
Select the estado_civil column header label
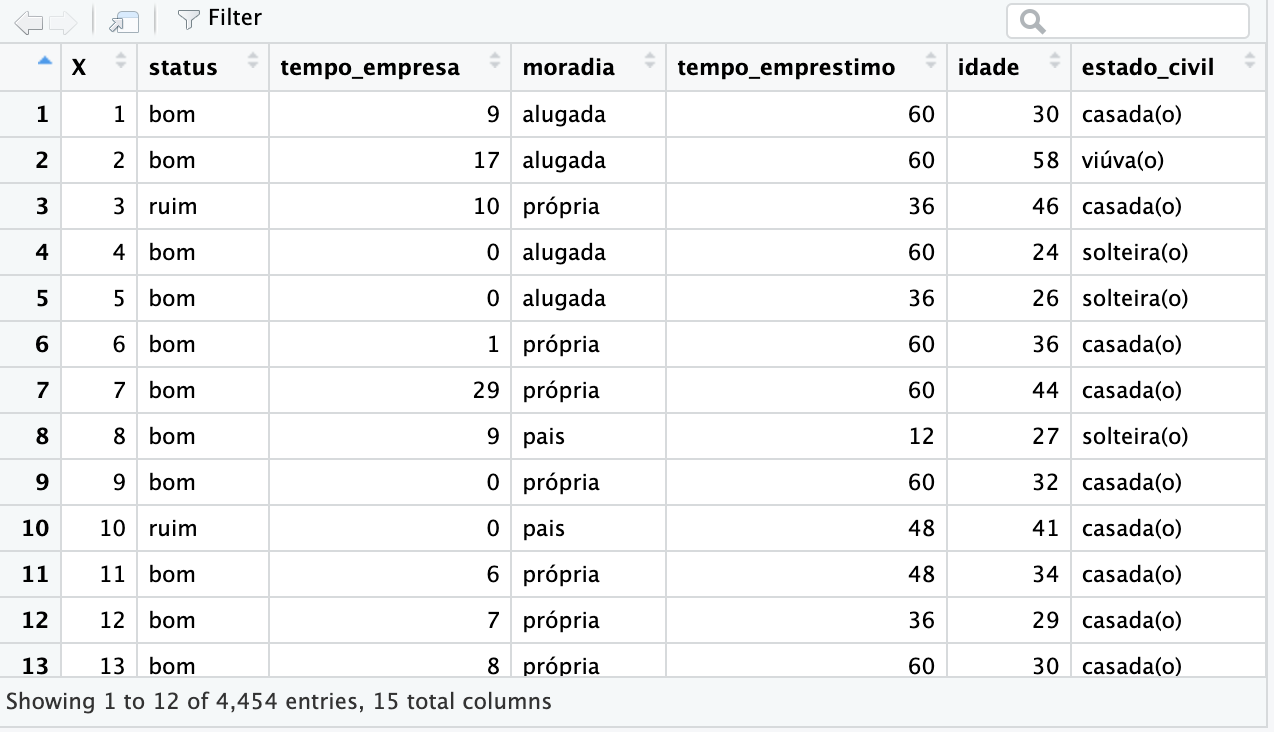click(1148, 67)
